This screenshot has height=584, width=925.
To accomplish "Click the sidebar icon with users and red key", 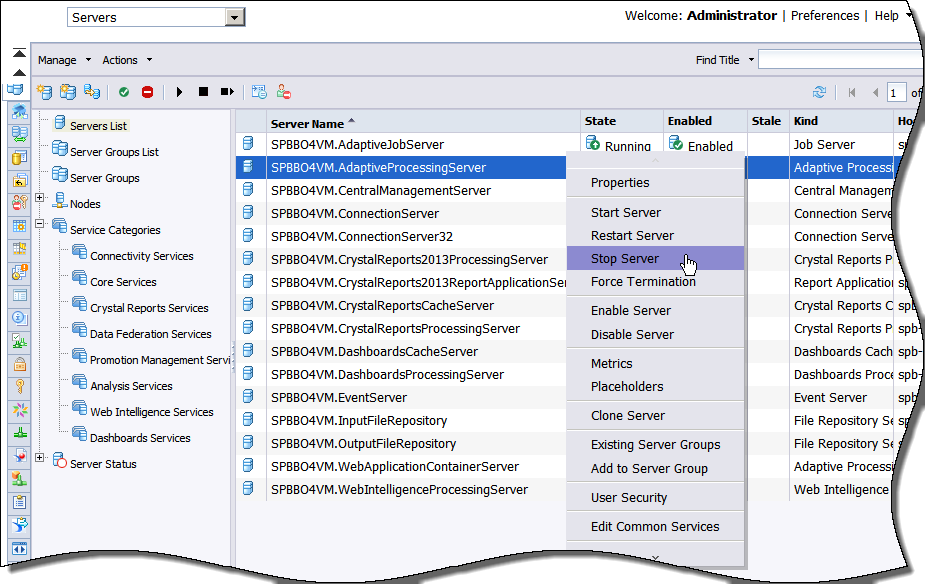I will click(19, 203).
